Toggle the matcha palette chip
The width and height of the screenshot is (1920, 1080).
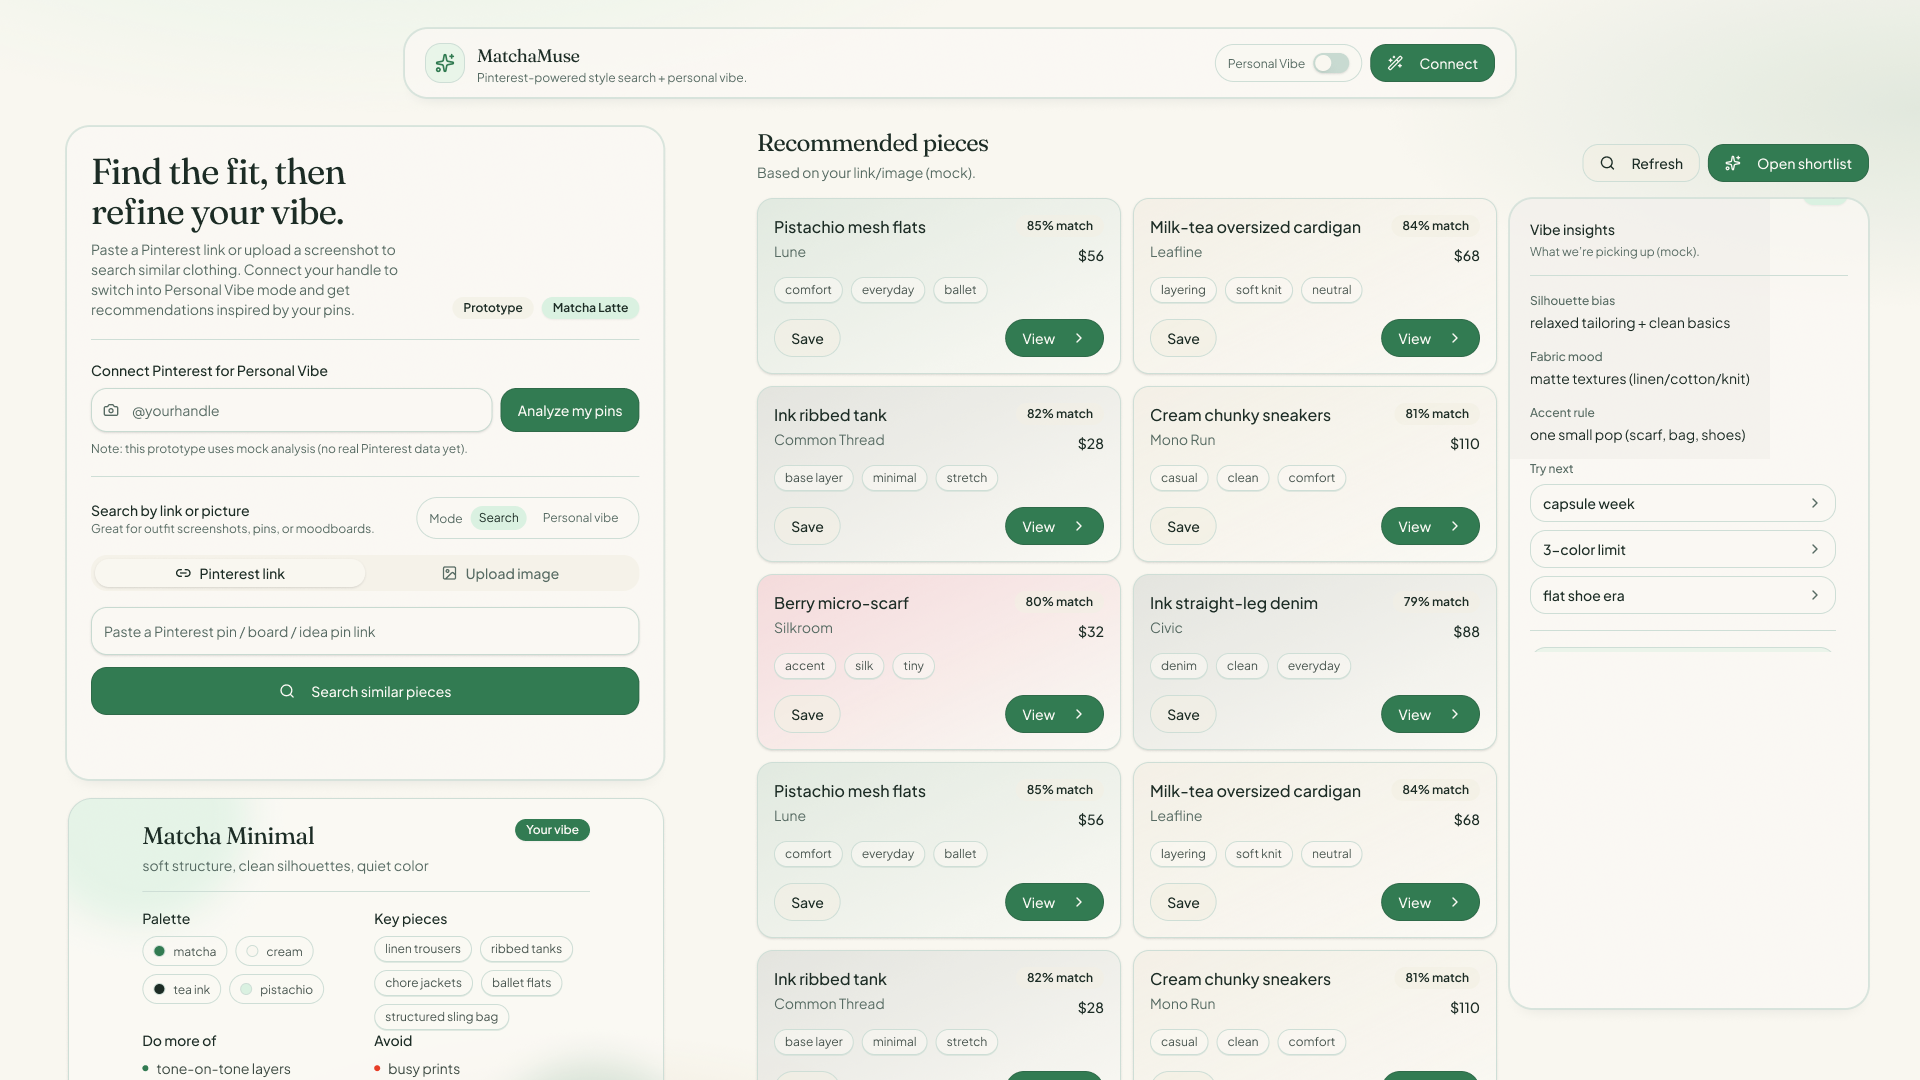click(184, 951)
